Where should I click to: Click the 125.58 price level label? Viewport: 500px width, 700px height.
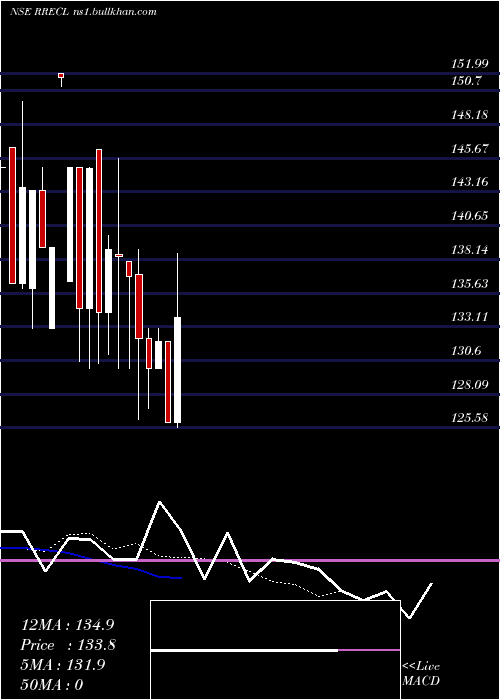click(x=470, y=418)
